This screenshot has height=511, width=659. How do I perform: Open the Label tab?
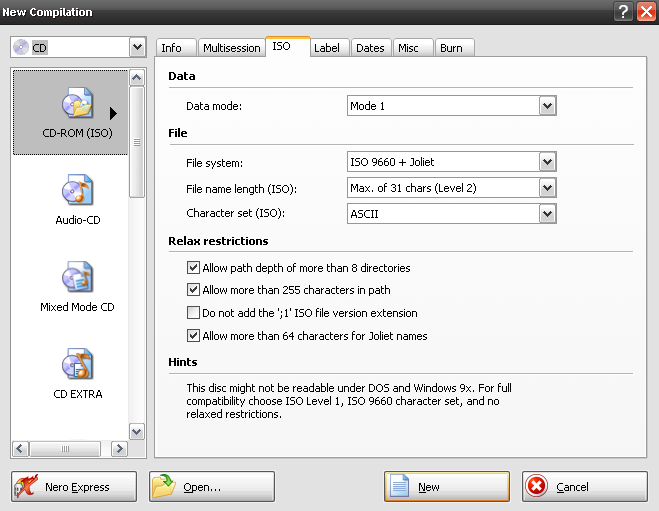[330, 48]
